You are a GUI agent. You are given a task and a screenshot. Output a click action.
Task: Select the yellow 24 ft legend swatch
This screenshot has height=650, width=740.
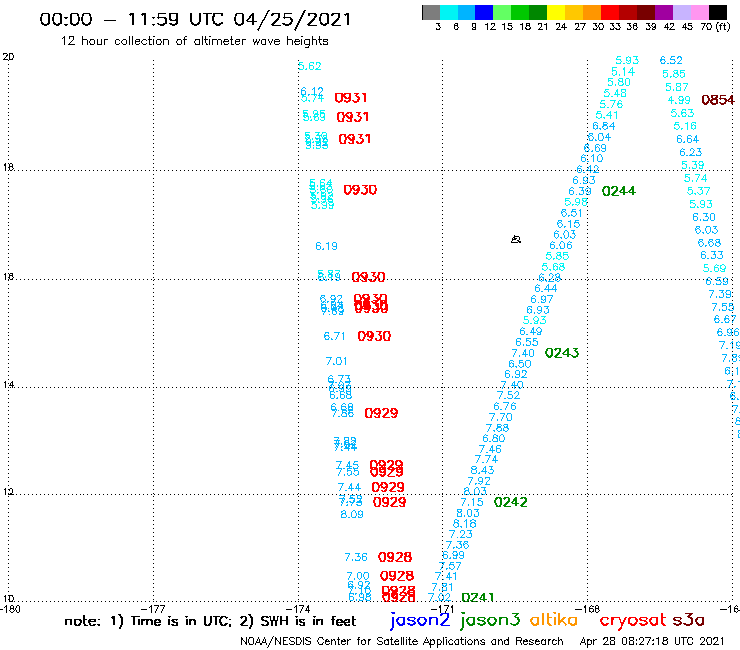click(x=556, y=12)
